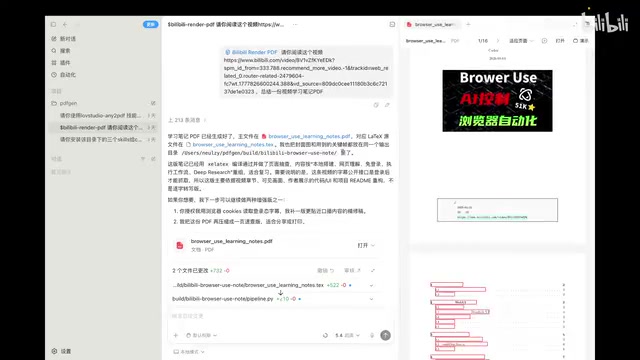
Task: Toggle the side panel icon in chat header
Action: (392, 24)
